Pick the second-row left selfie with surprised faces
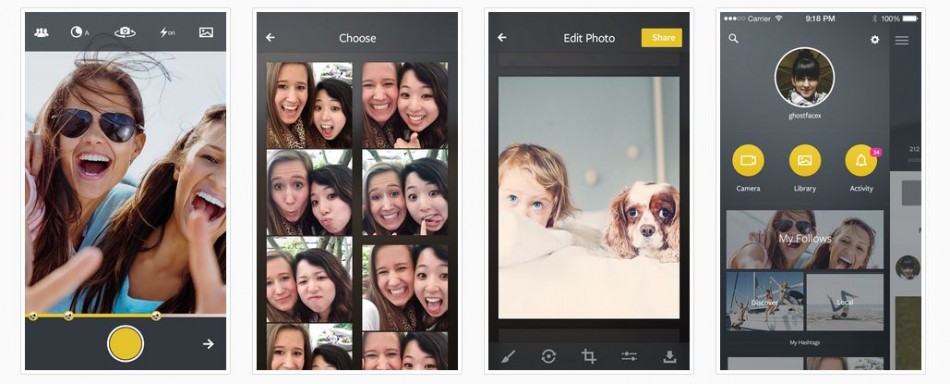950x384 pixels. coord(310,193)
